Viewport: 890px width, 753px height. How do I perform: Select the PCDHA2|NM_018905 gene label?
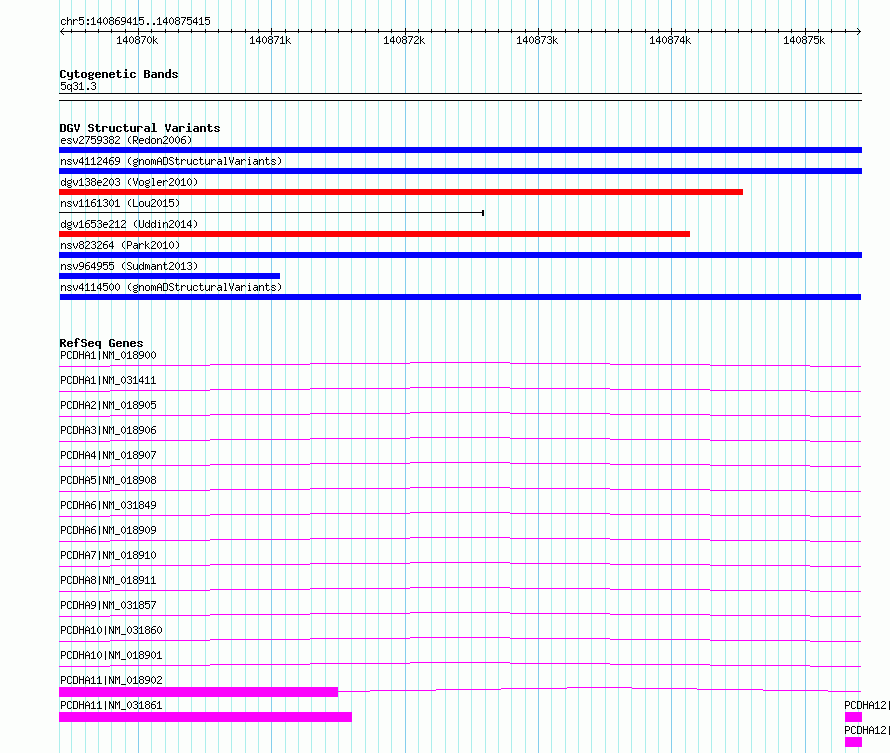[108, 405]
